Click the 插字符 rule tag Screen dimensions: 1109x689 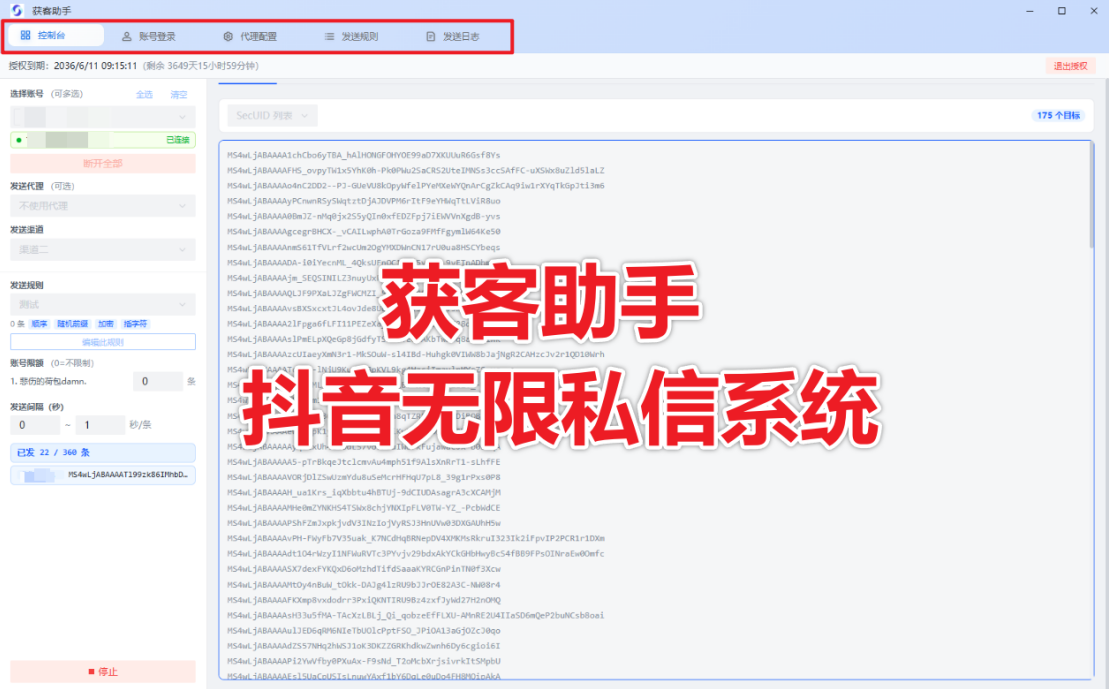point(135,324)
